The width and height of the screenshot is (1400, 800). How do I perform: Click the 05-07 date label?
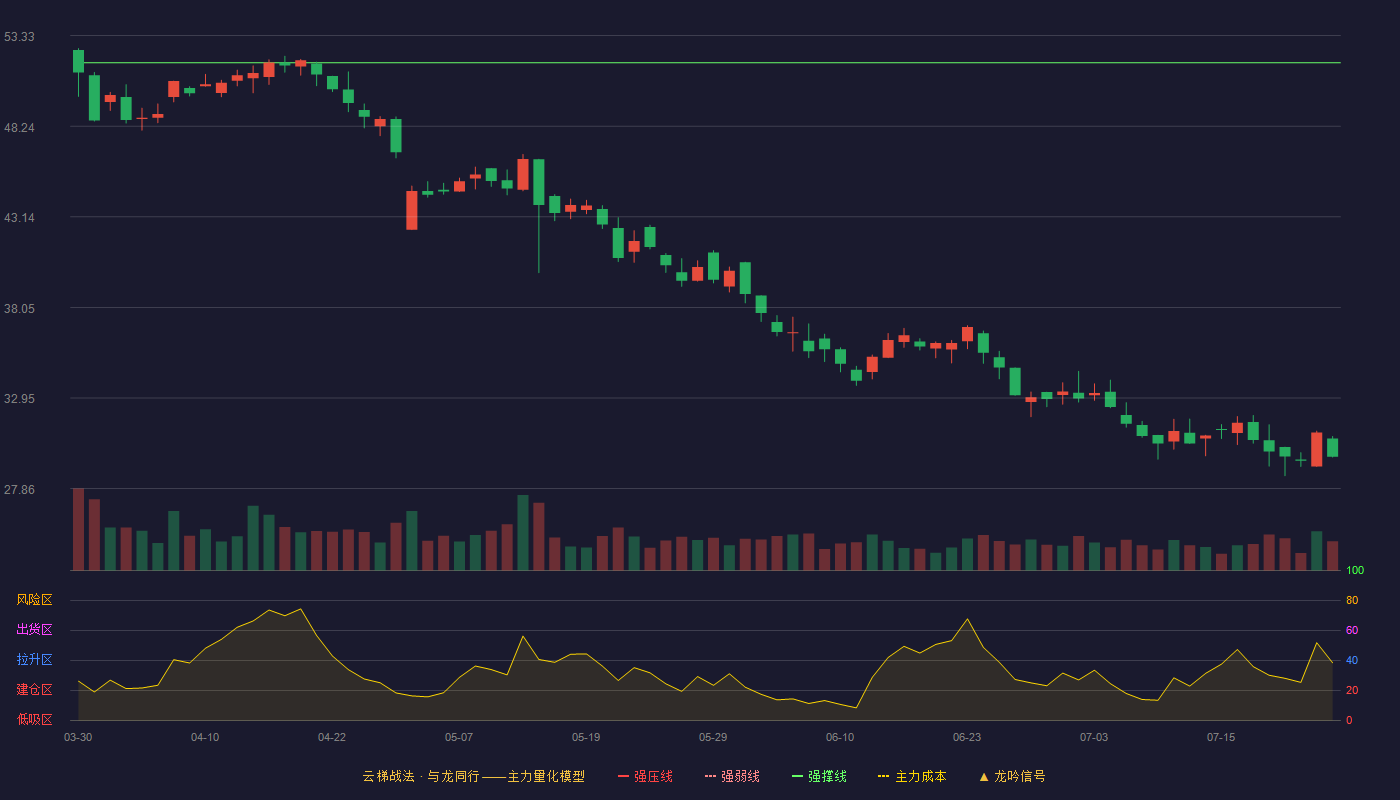tap(459, 737)
